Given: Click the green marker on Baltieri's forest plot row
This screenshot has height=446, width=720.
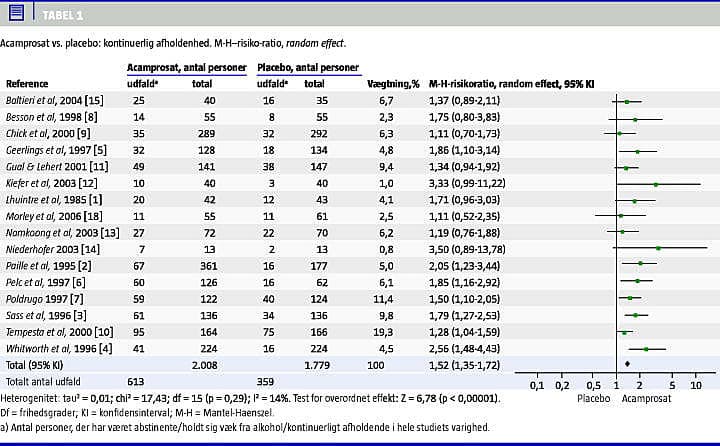Looking at the screenshot, I should [626, 102].
